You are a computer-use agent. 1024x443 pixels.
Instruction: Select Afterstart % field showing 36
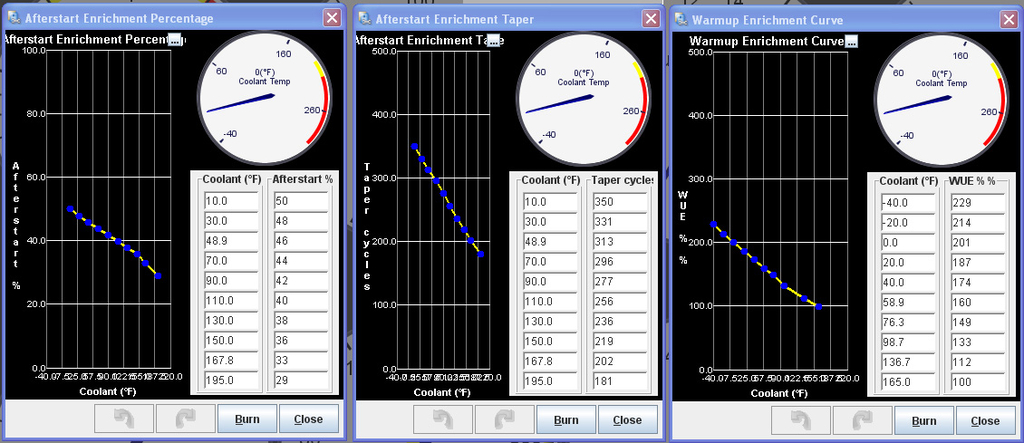coord(300,341)
